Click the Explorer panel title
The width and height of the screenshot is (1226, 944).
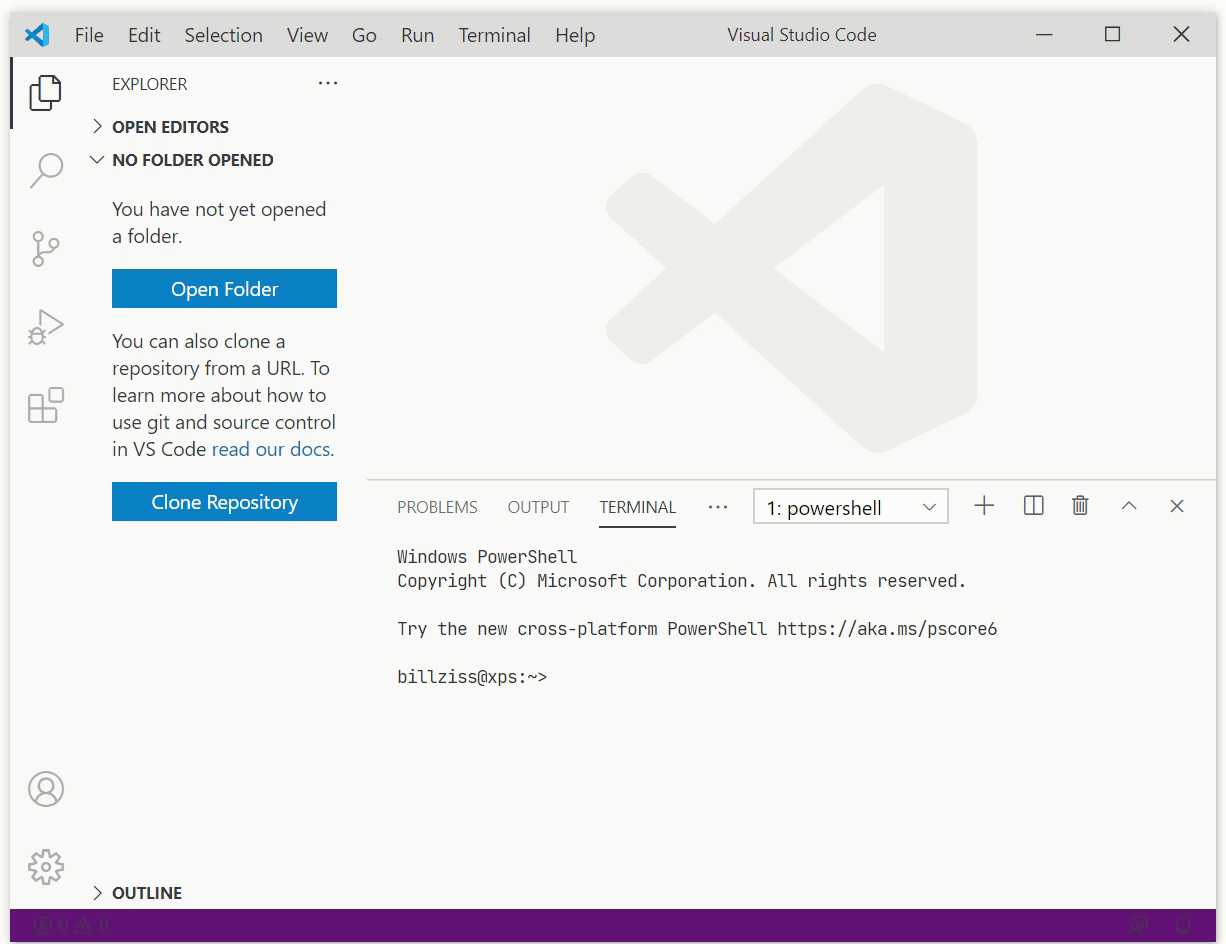point(150,84)
